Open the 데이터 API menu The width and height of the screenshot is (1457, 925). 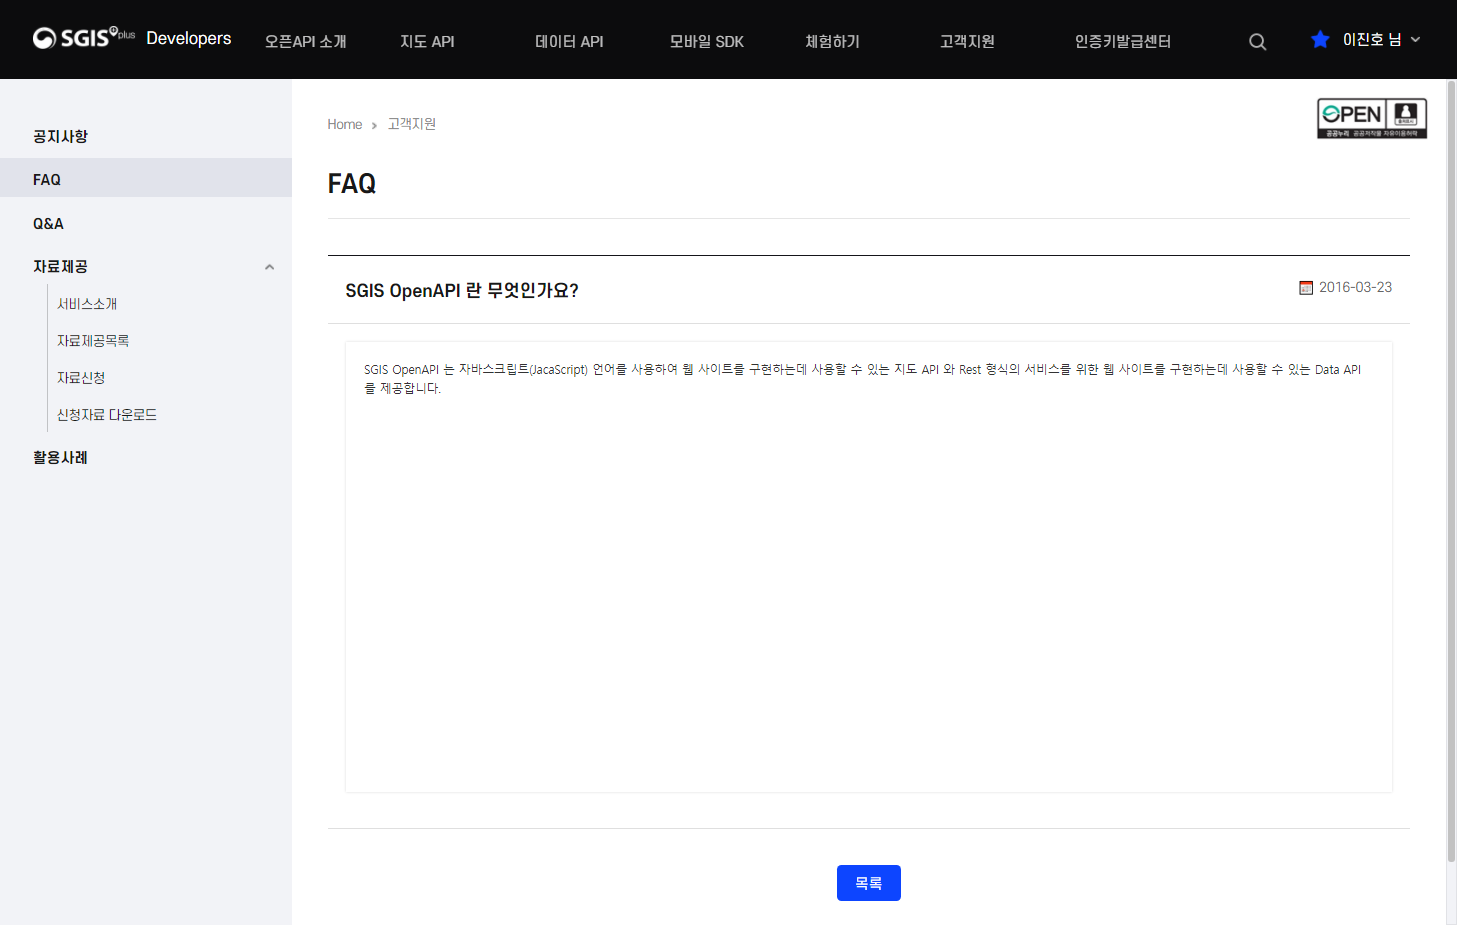tap(568, 41)
